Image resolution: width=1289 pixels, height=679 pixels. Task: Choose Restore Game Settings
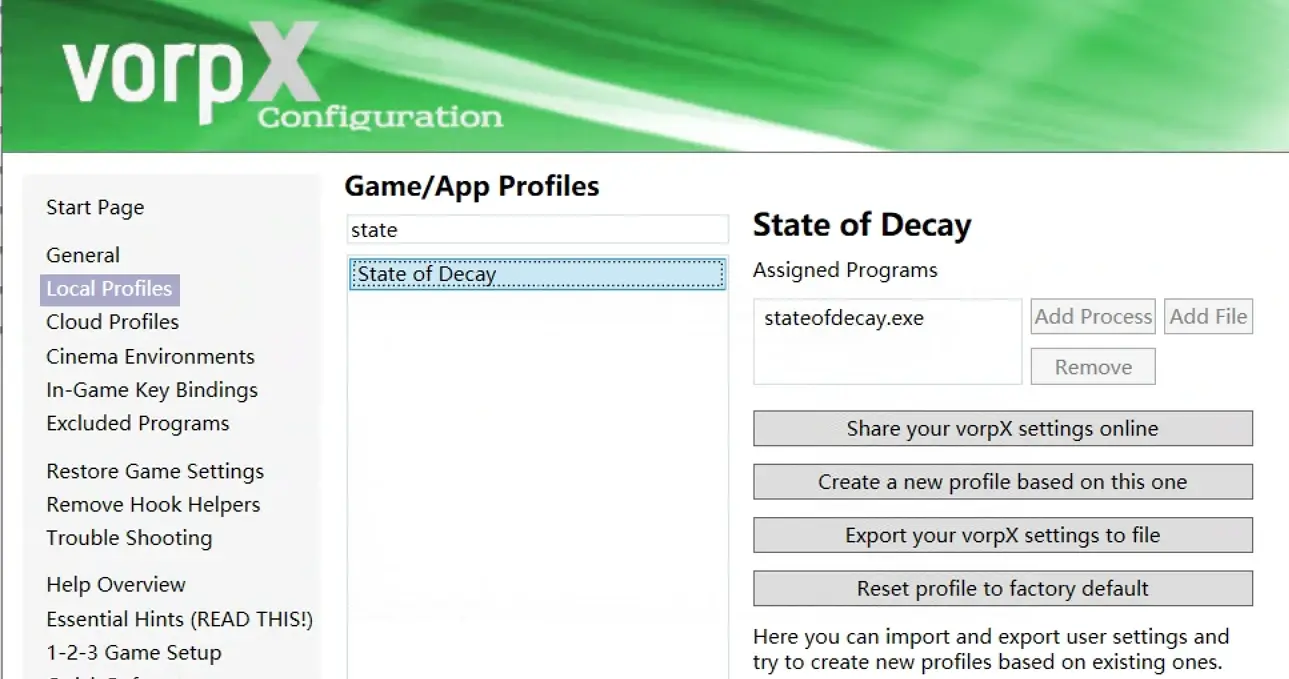155,471
